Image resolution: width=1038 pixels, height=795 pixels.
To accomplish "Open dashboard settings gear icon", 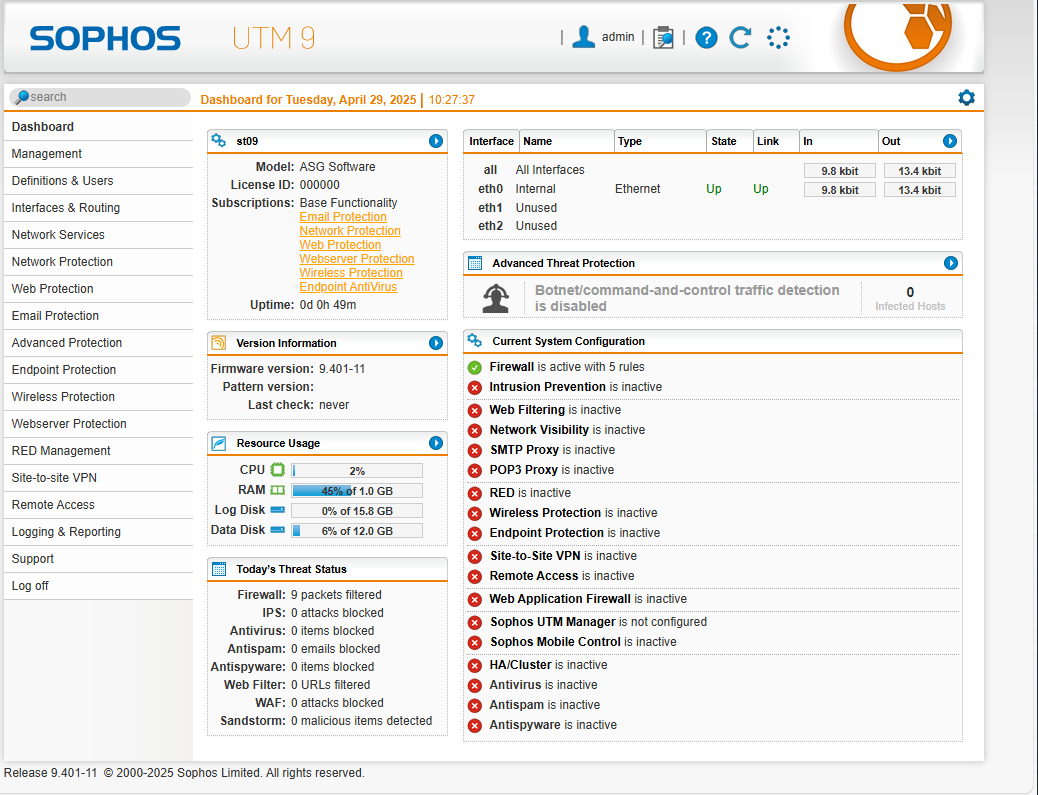I will tap(967, 98).
